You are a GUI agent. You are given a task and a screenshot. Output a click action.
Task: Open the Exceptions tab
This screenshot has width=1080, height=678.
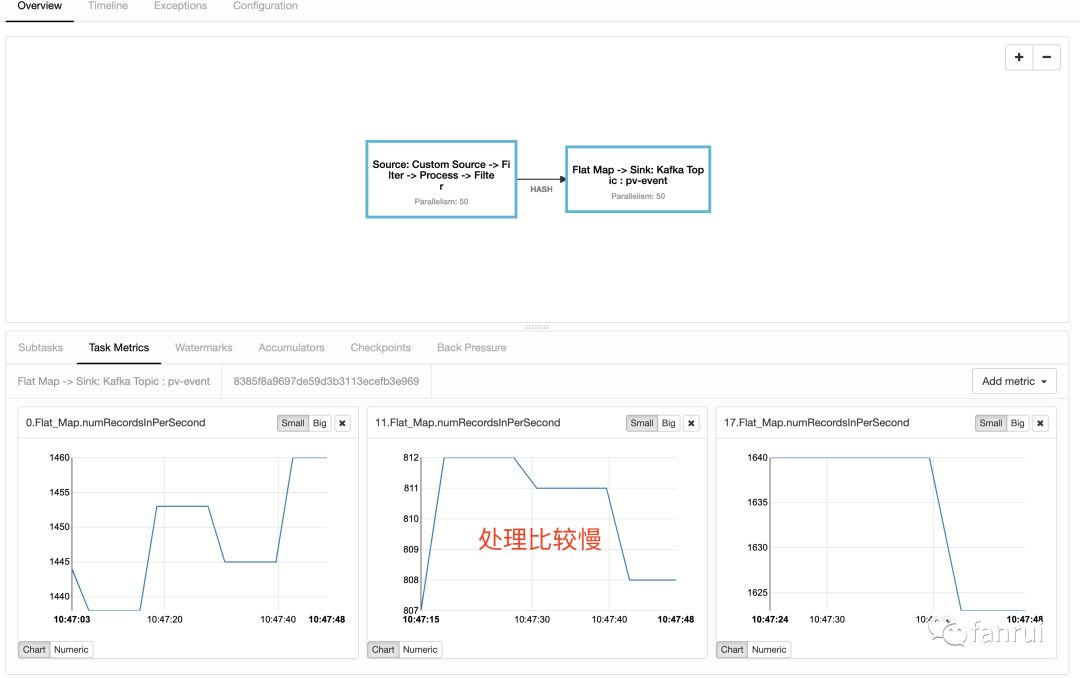(180, 6)
